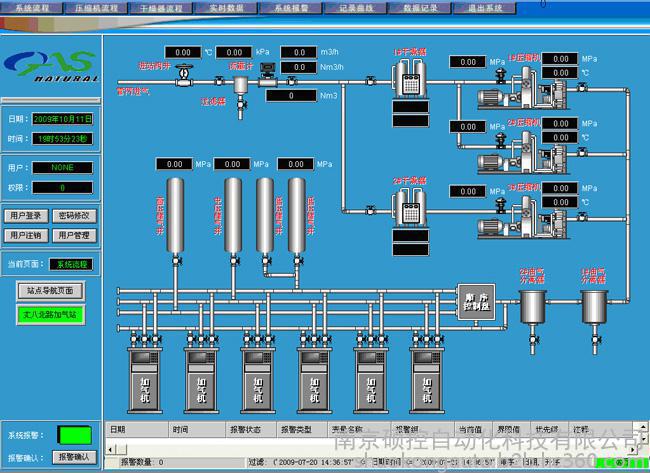
Task: Select the 高压储气井 storage cylinder
Action: (x=175, y=216)
